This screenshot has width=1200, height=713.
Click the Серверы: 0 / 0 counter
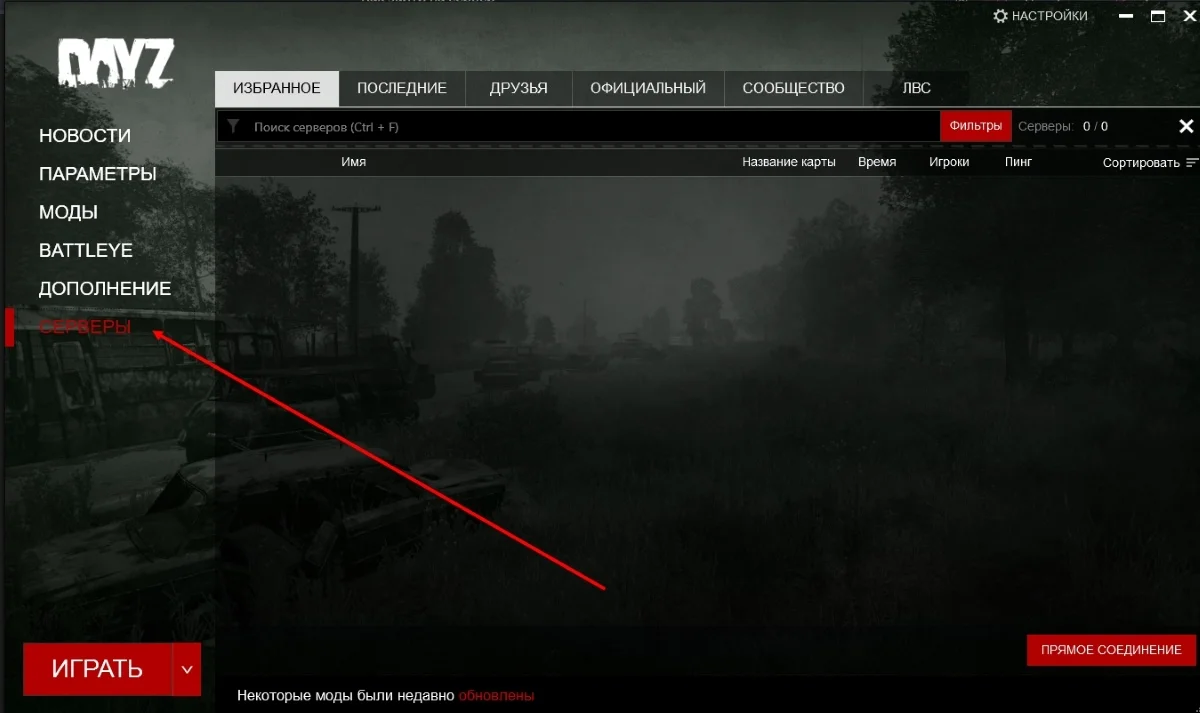(x=1063, y=127)
